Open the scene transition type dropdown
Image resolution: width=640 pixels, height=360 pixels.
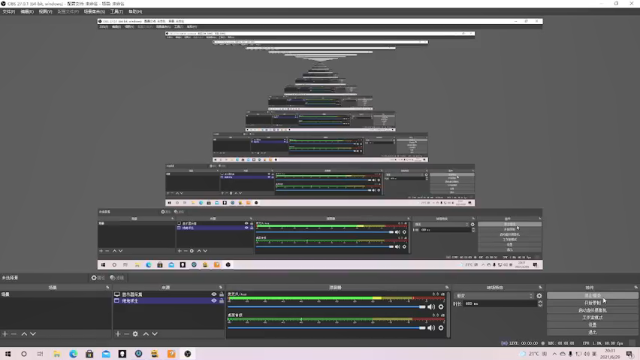pyautogui.click(x=494, y=296)
